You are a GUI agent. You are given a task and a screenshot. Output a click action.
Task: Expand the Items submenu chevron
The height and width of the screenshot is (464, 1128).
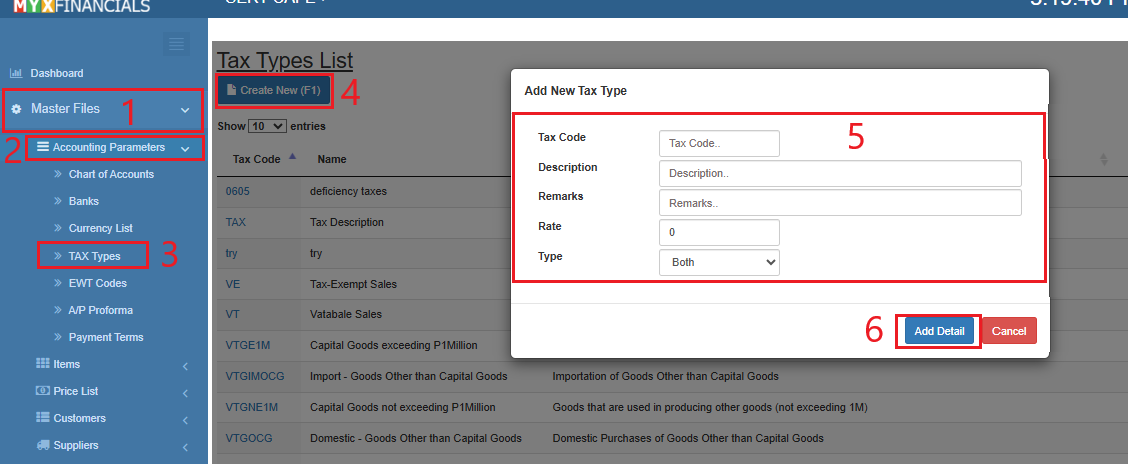point(185,366)
